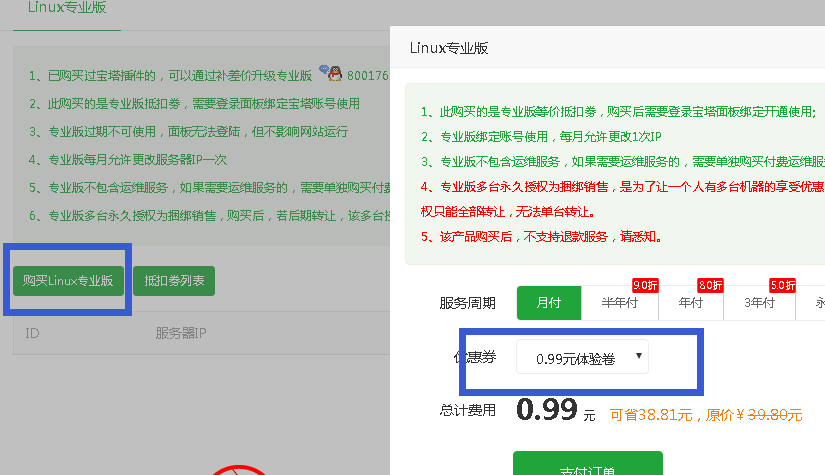Click background note 4 about 更改服务器IP一次
Viewport: 825px width, 475px height.
(x=128, y=159)
